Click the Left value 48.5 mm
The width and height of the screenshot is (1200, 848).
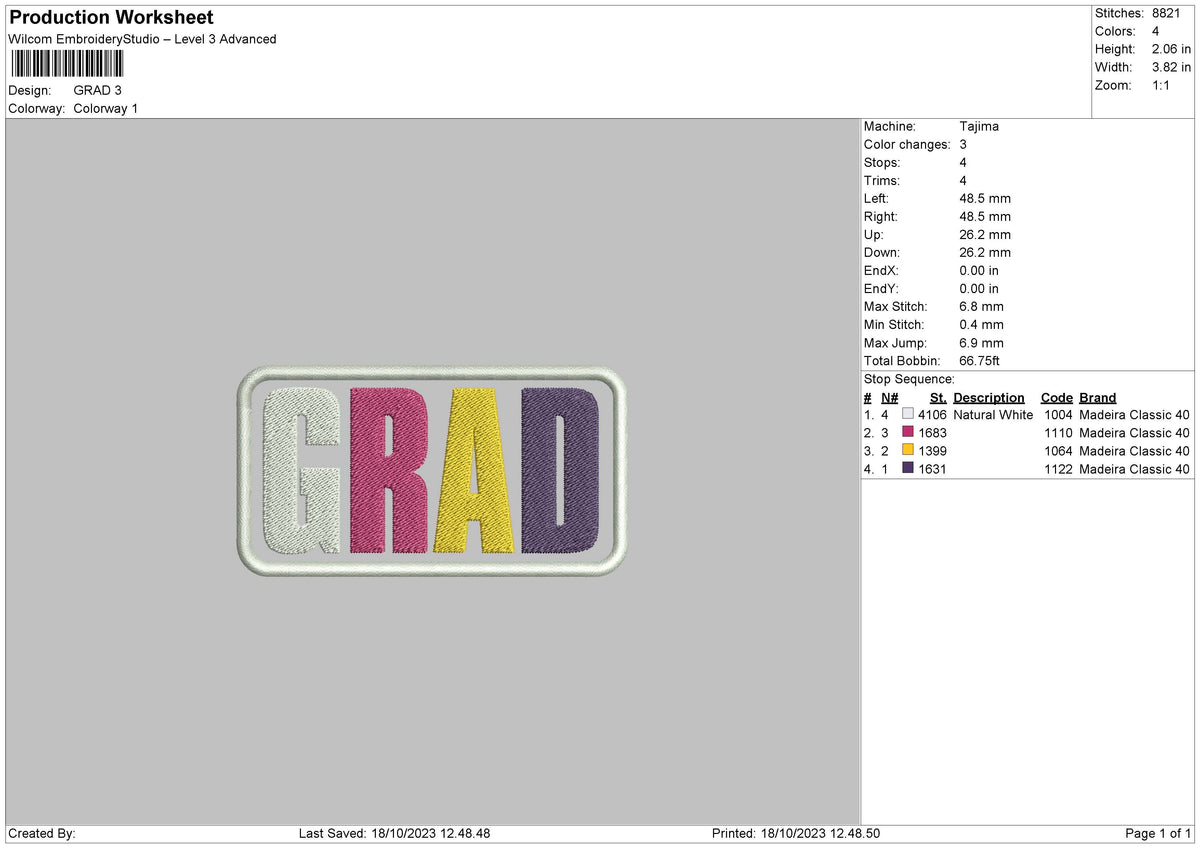coord(985,198)
